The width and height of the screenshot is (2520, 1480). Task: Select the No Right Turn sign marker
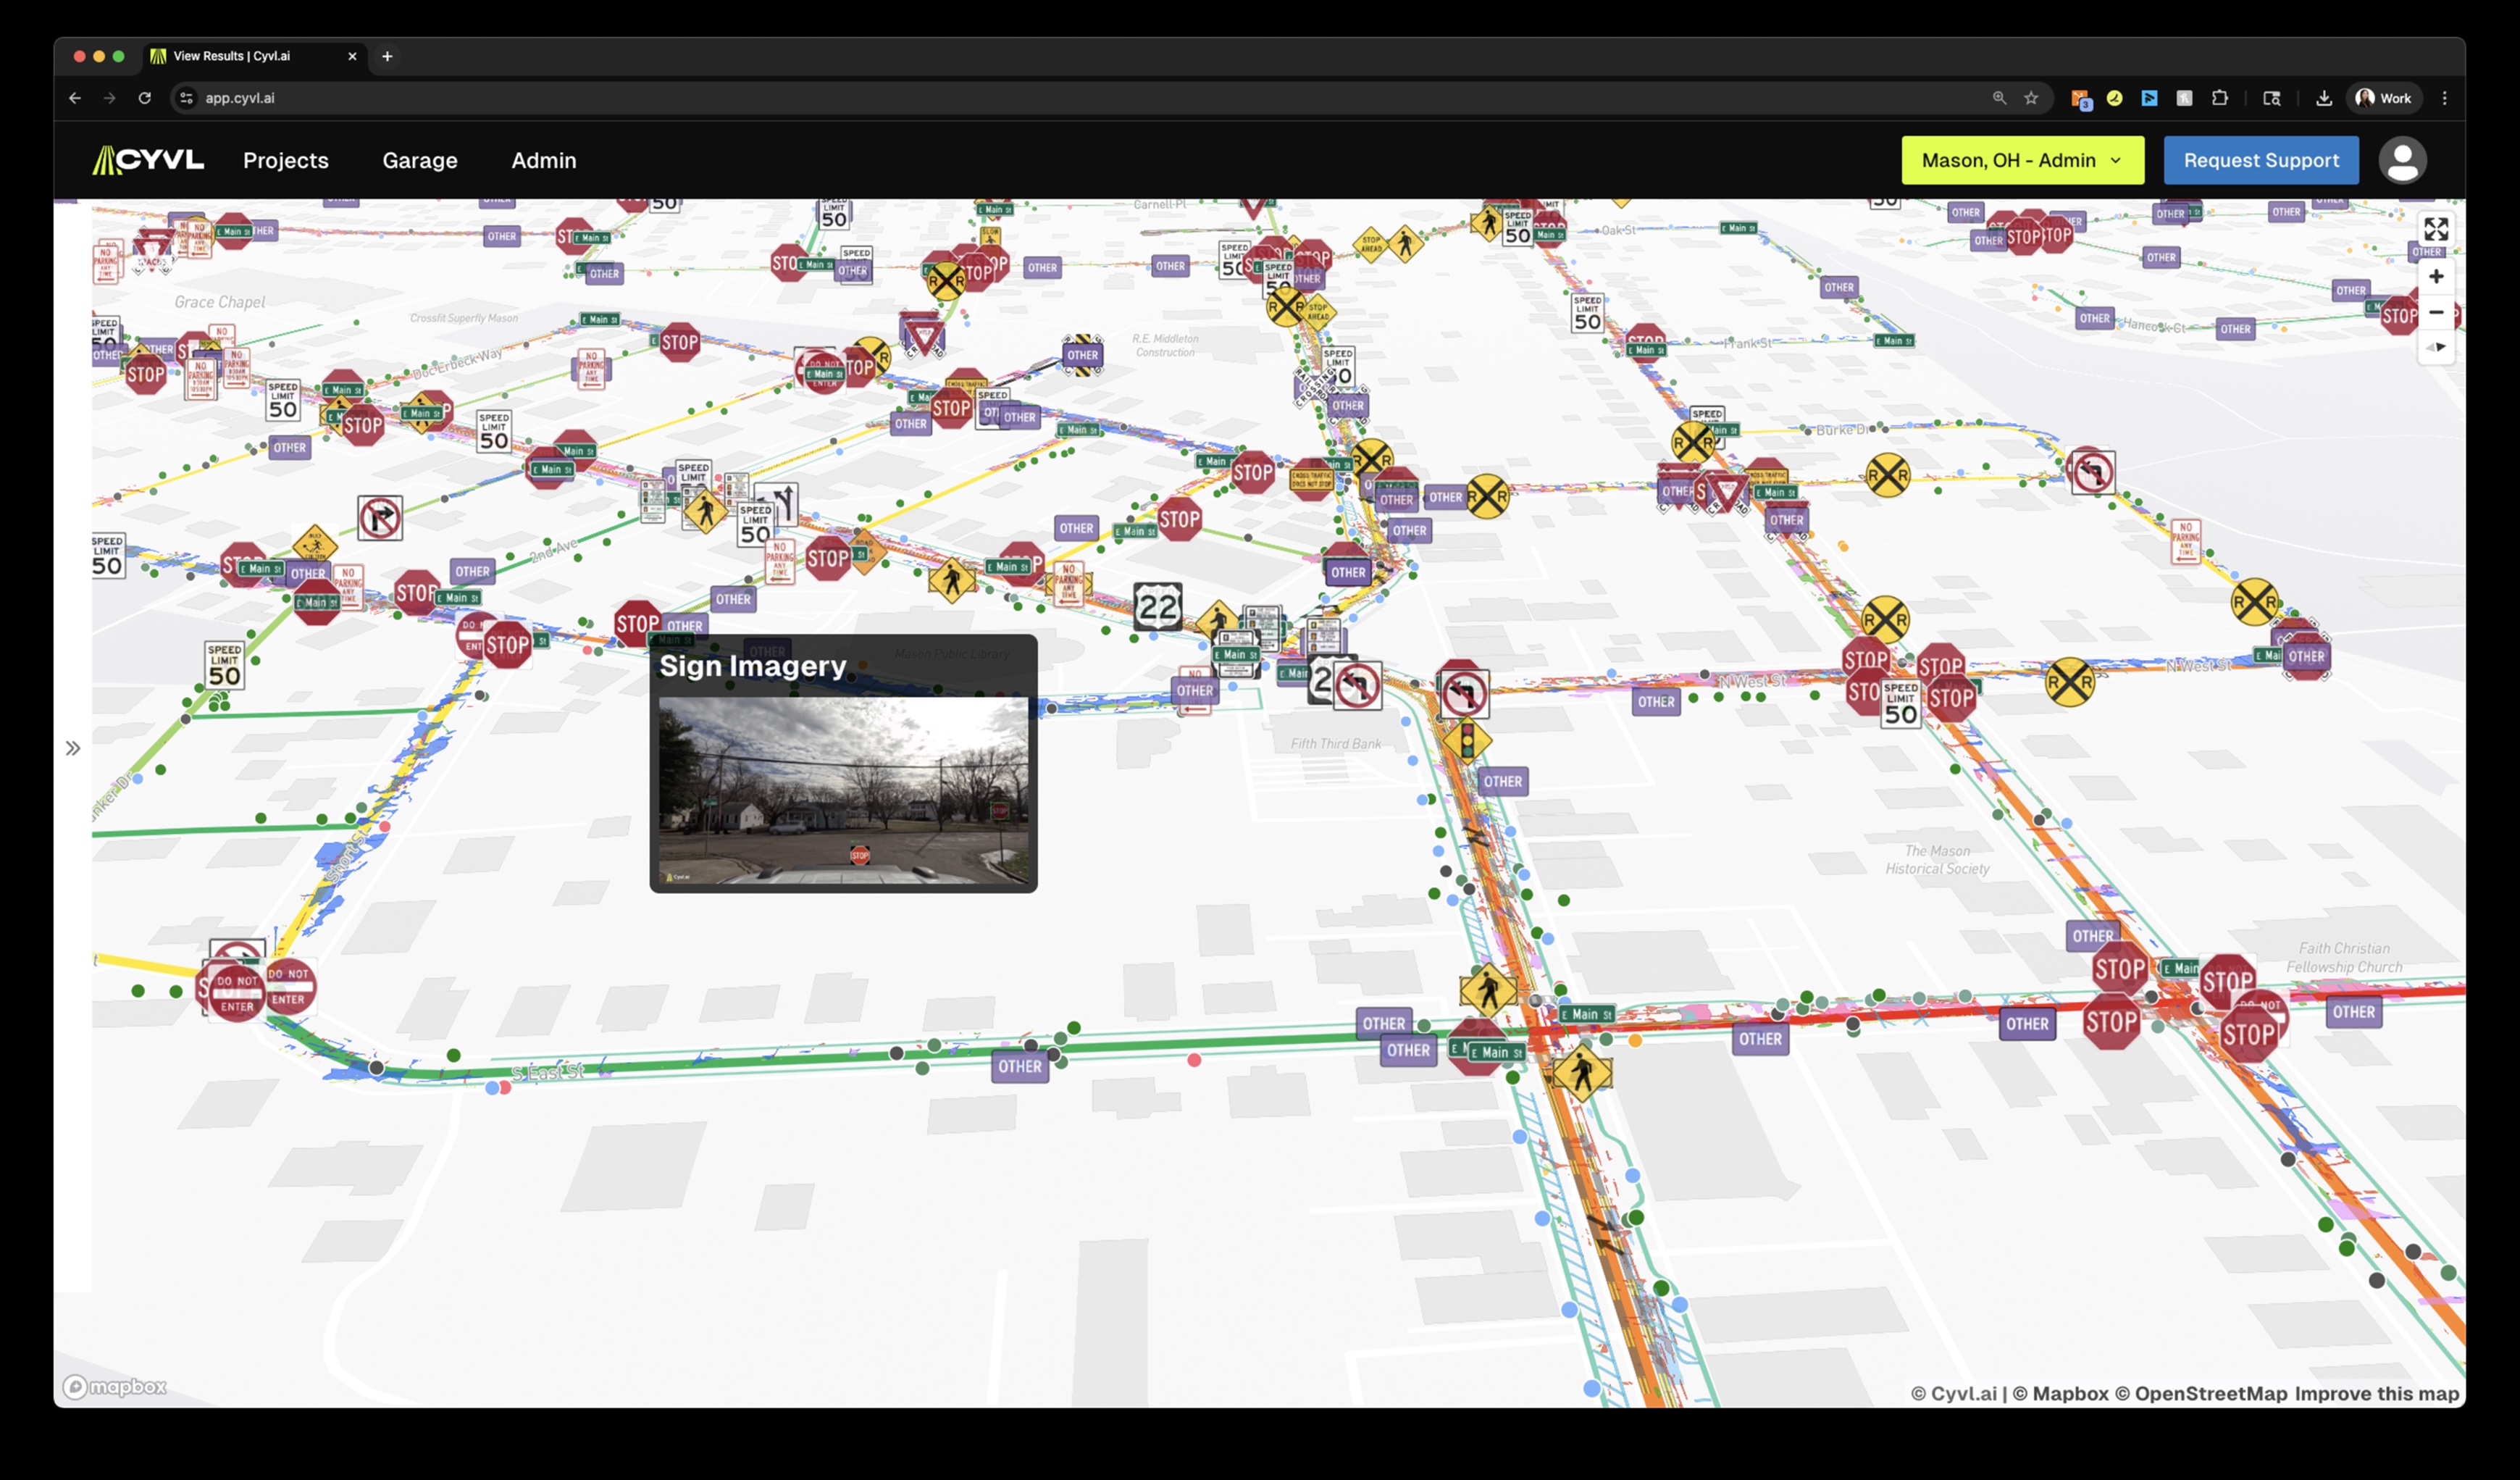click(x=380, y=518)
